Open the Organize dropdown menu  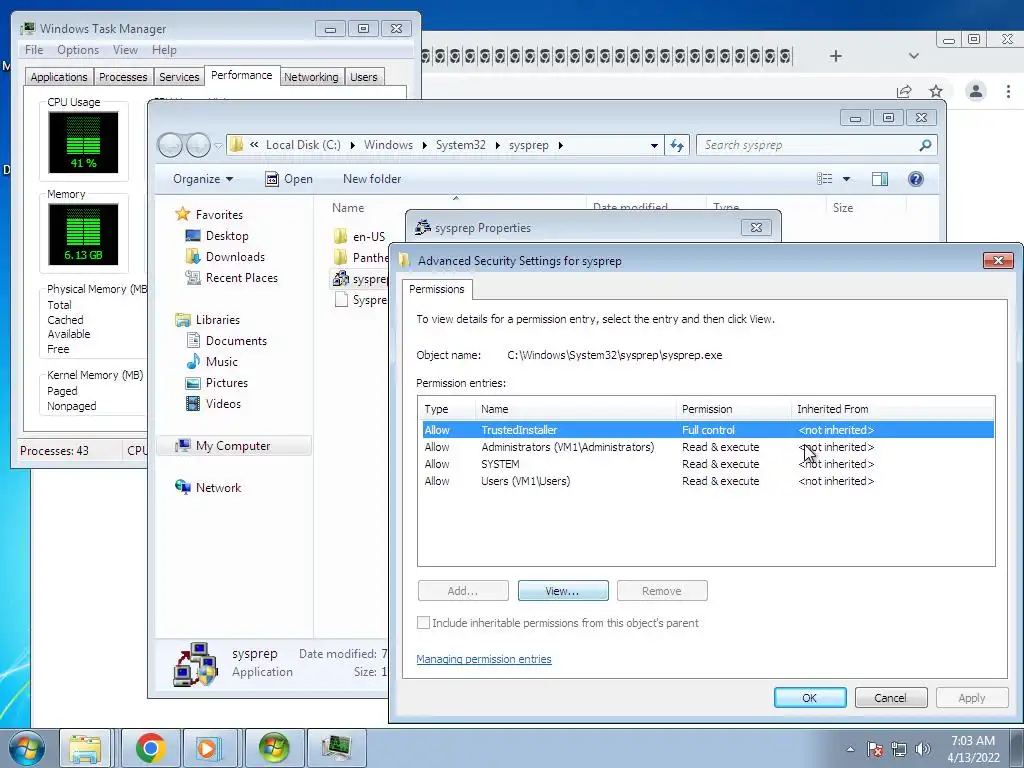(203, 179)
